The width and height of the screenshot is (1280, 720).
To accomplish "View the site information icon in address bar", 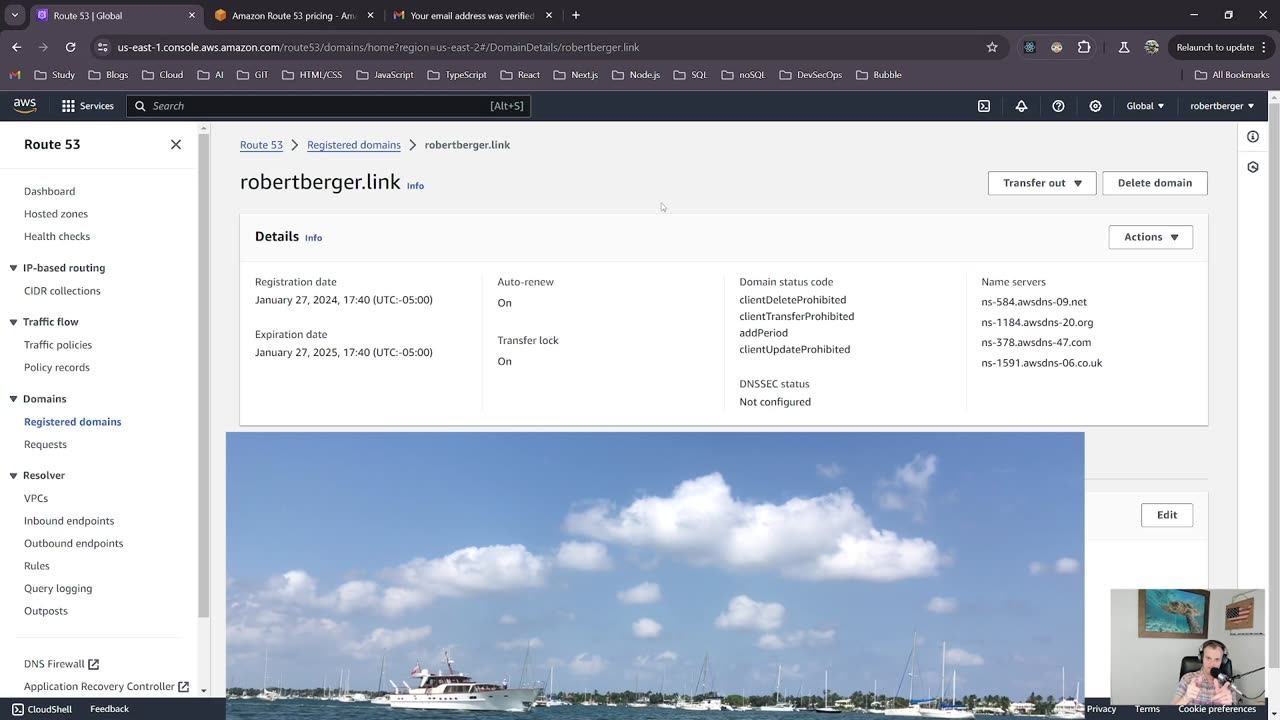I will point(102,47).
